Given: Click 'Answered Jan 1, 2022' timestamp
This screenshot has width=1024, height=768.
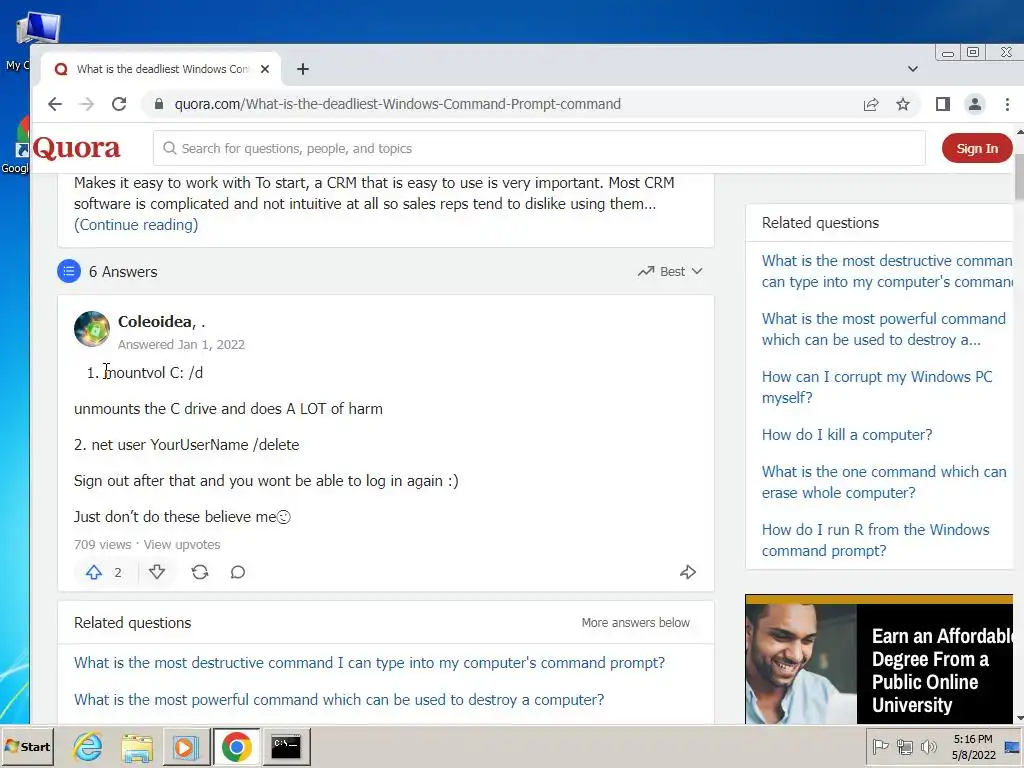Looking at the screenshot, I should point(182,344).
